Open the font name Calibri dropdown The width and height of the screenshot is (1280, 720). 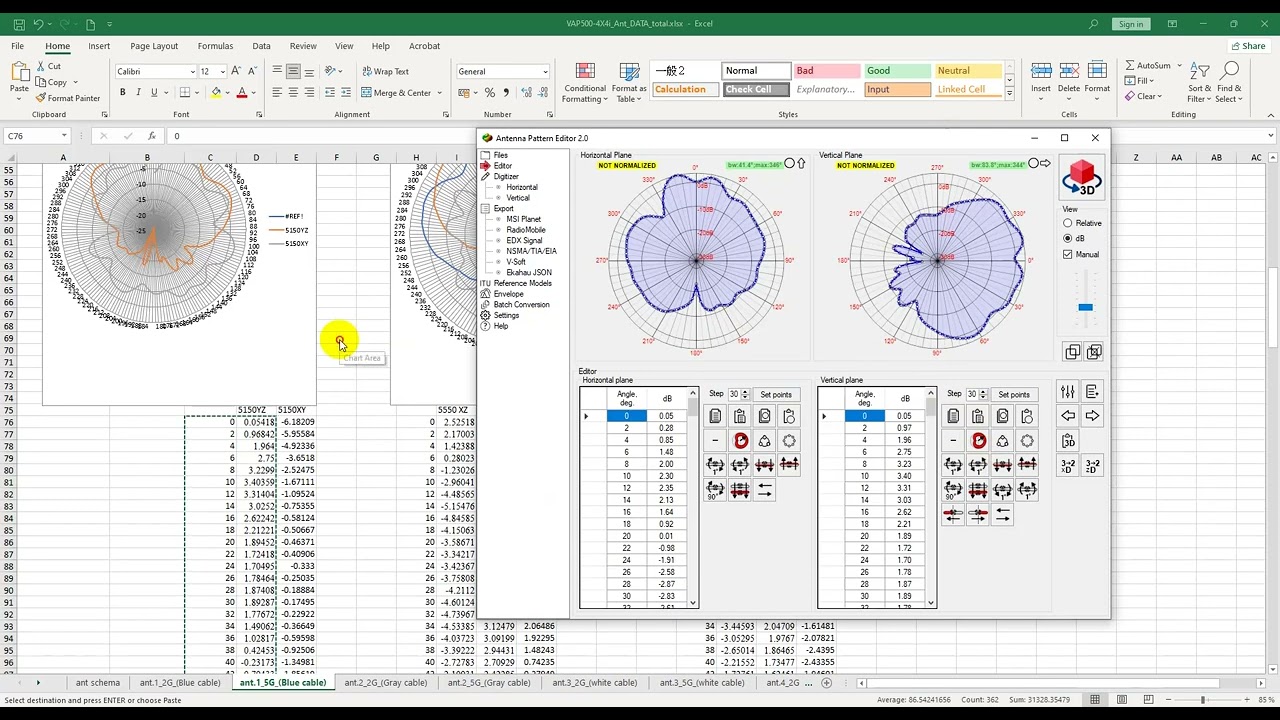192,72
